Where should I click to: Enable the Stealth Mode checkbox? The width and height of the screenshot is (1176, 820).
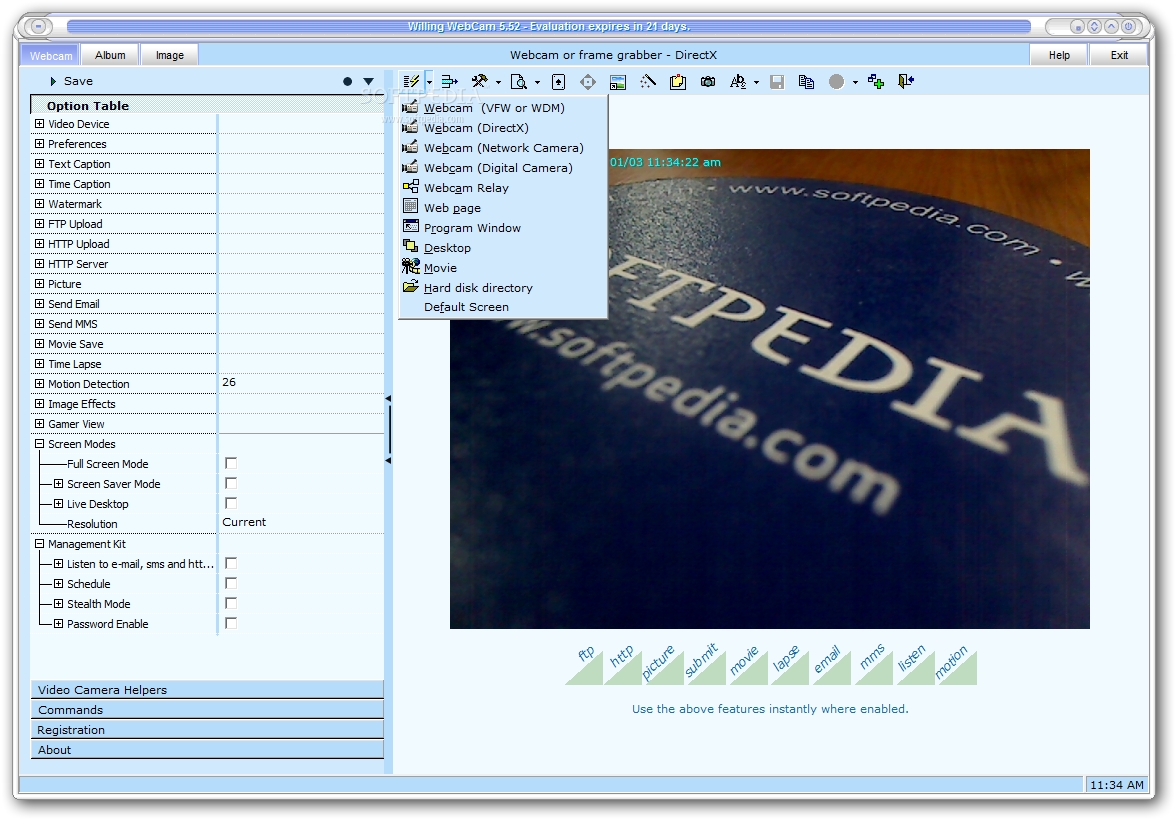tap(231, 603)
